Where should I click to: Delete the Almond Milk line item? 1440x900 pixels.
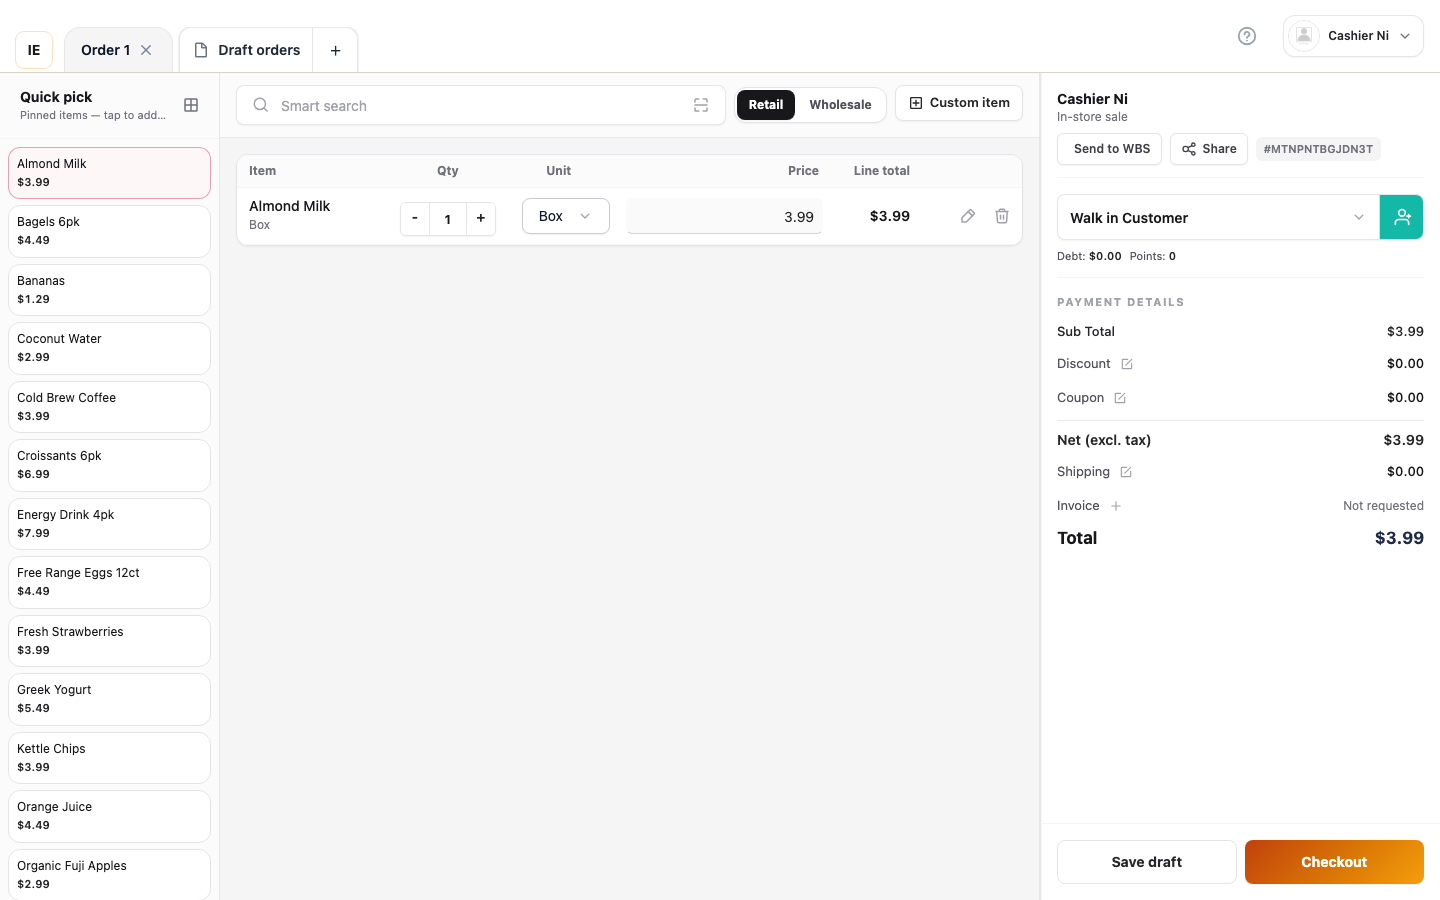[1002, 216]
